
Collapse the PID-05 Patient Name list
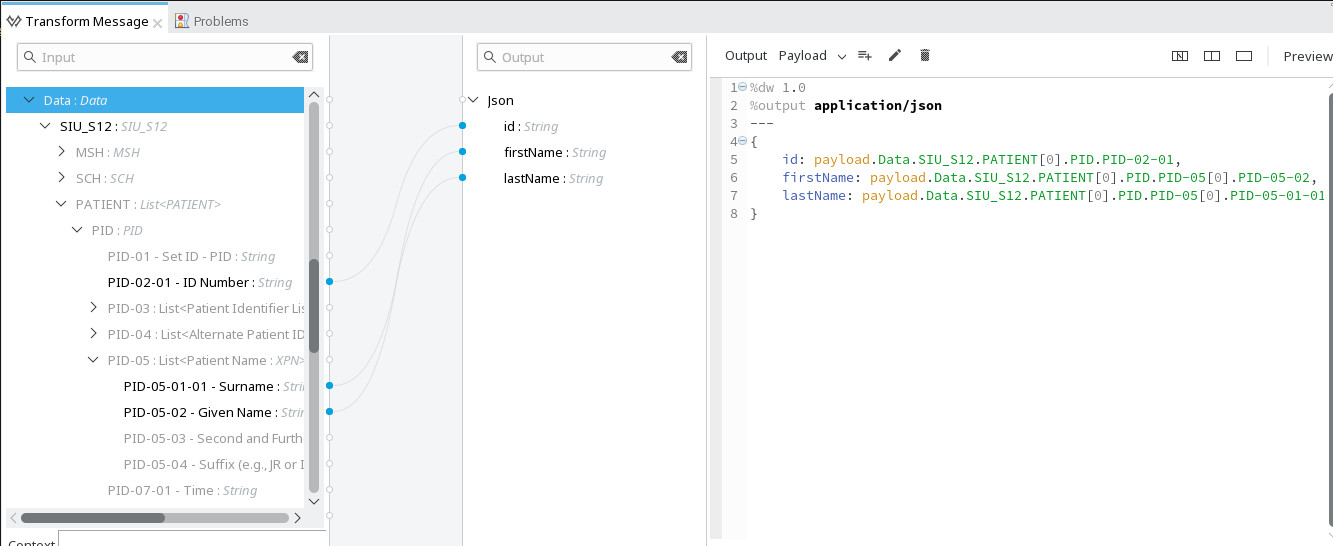coord(94,360)
